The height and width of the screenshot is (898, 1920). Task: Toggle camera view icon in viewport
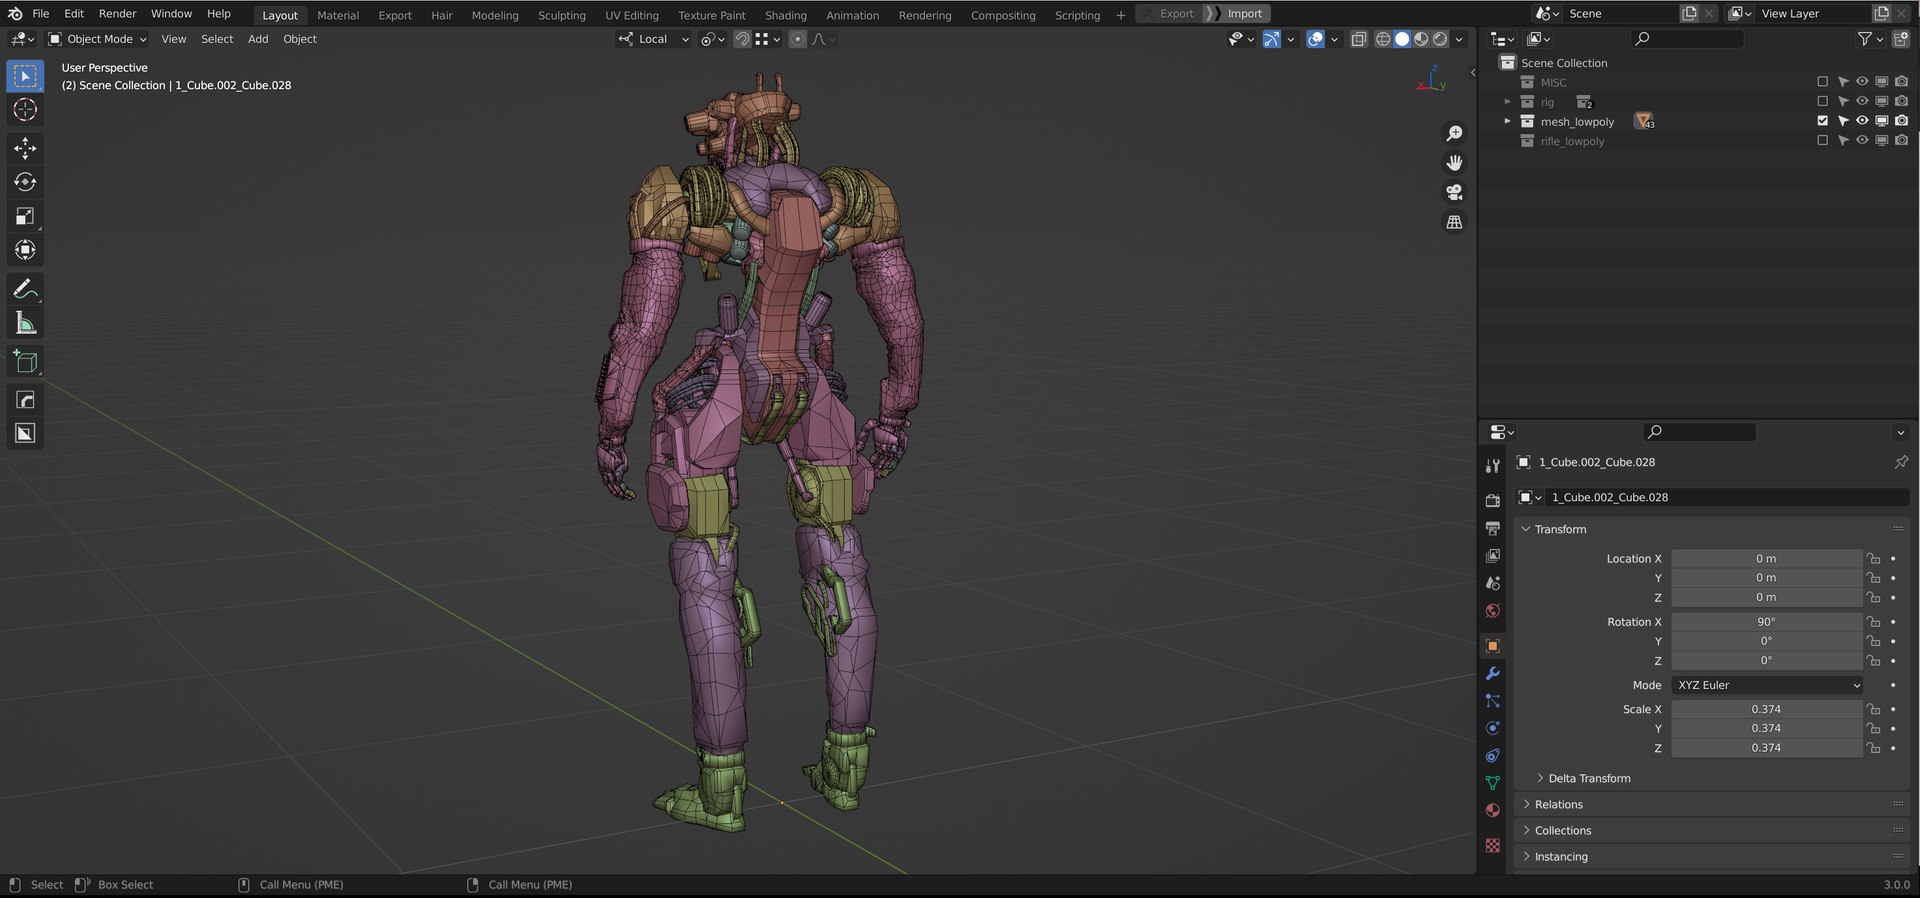tap(1454, 192)
